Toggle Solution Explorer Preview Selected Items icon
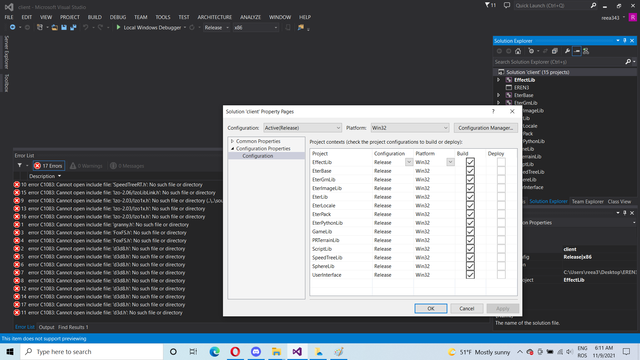 [577, 51]
